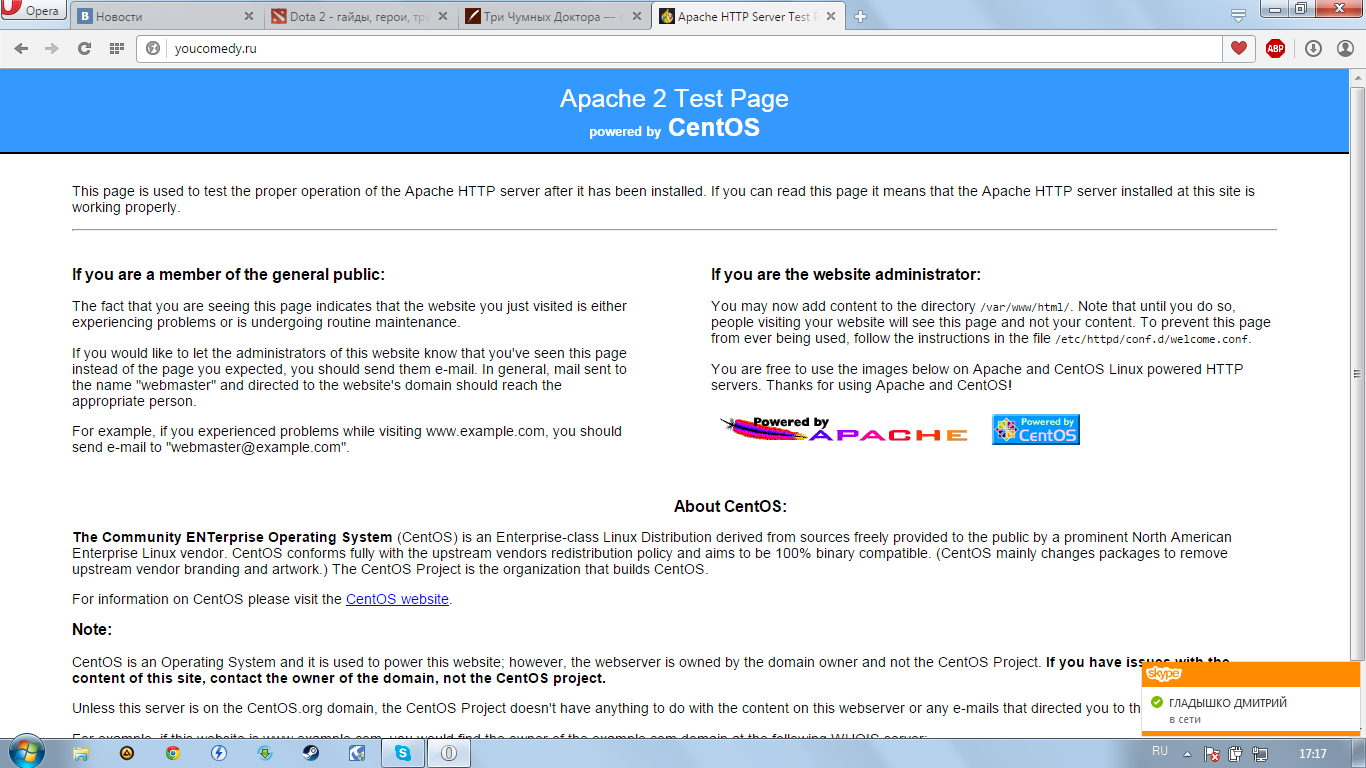Image resolution: width=1366 pixels, height=768 pixels.
Task: Close the Apache HTTP Server Test tab
Action: point(831,17)
